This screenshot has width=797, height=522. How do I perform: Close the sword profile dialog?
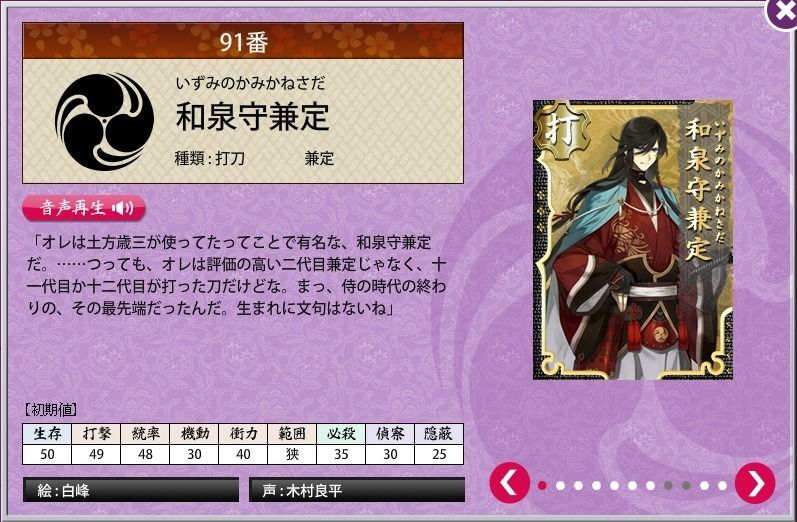782,13
